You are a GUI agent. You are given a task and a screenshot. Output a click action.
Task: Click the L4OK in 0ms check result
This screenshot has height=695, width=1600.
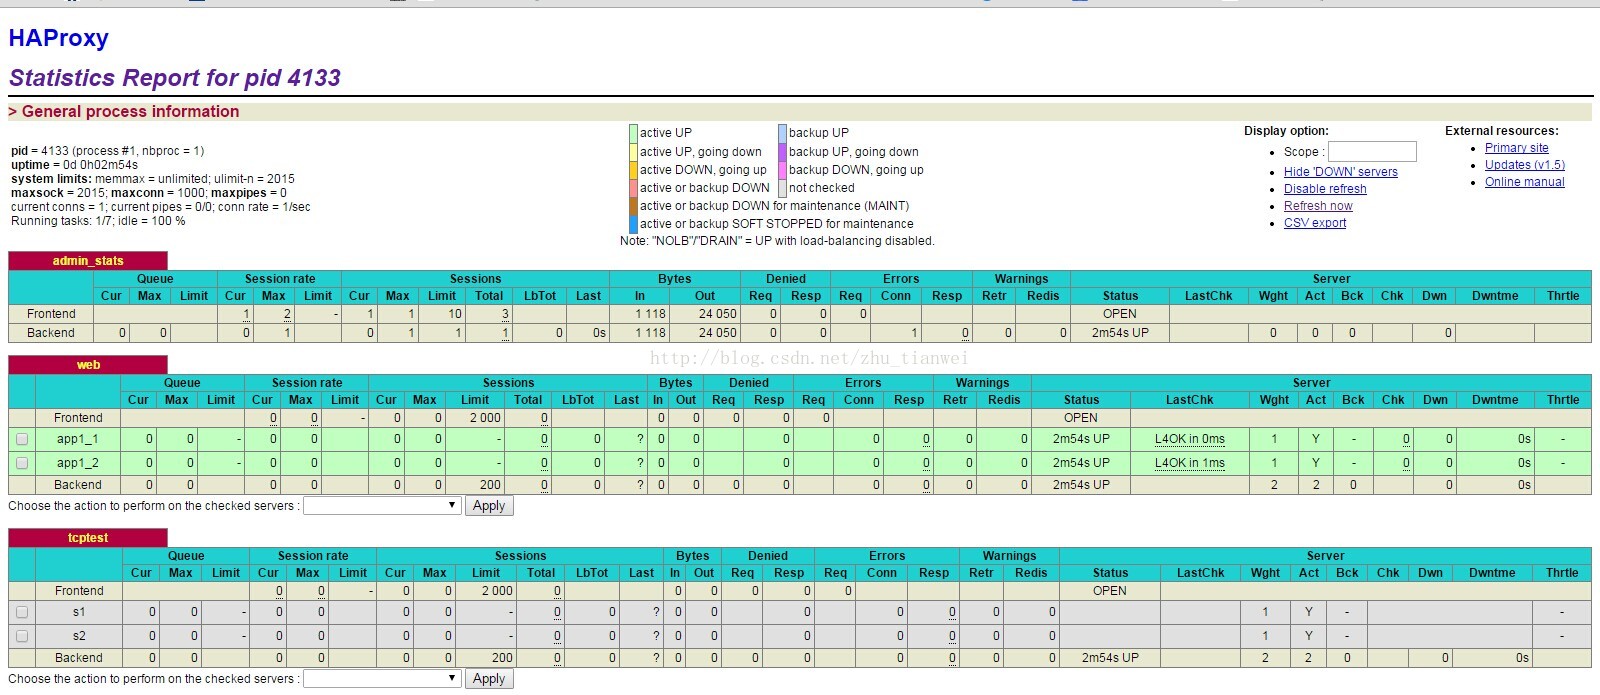[x=1190, y=439]
